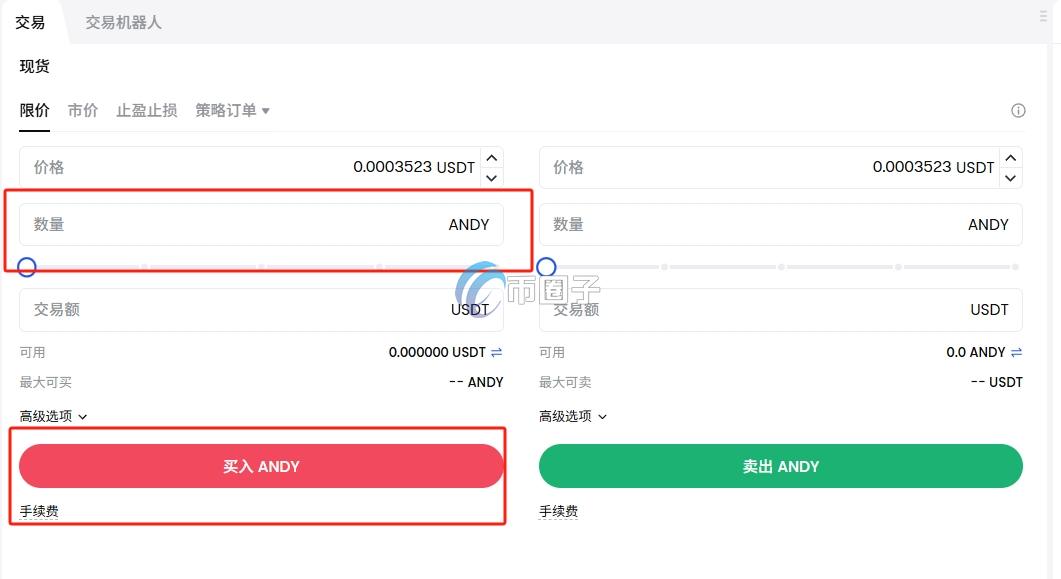Screen dimensions: 1061x579
Task: Click the sell side percentage slider handle
Action: coord(546,267)
